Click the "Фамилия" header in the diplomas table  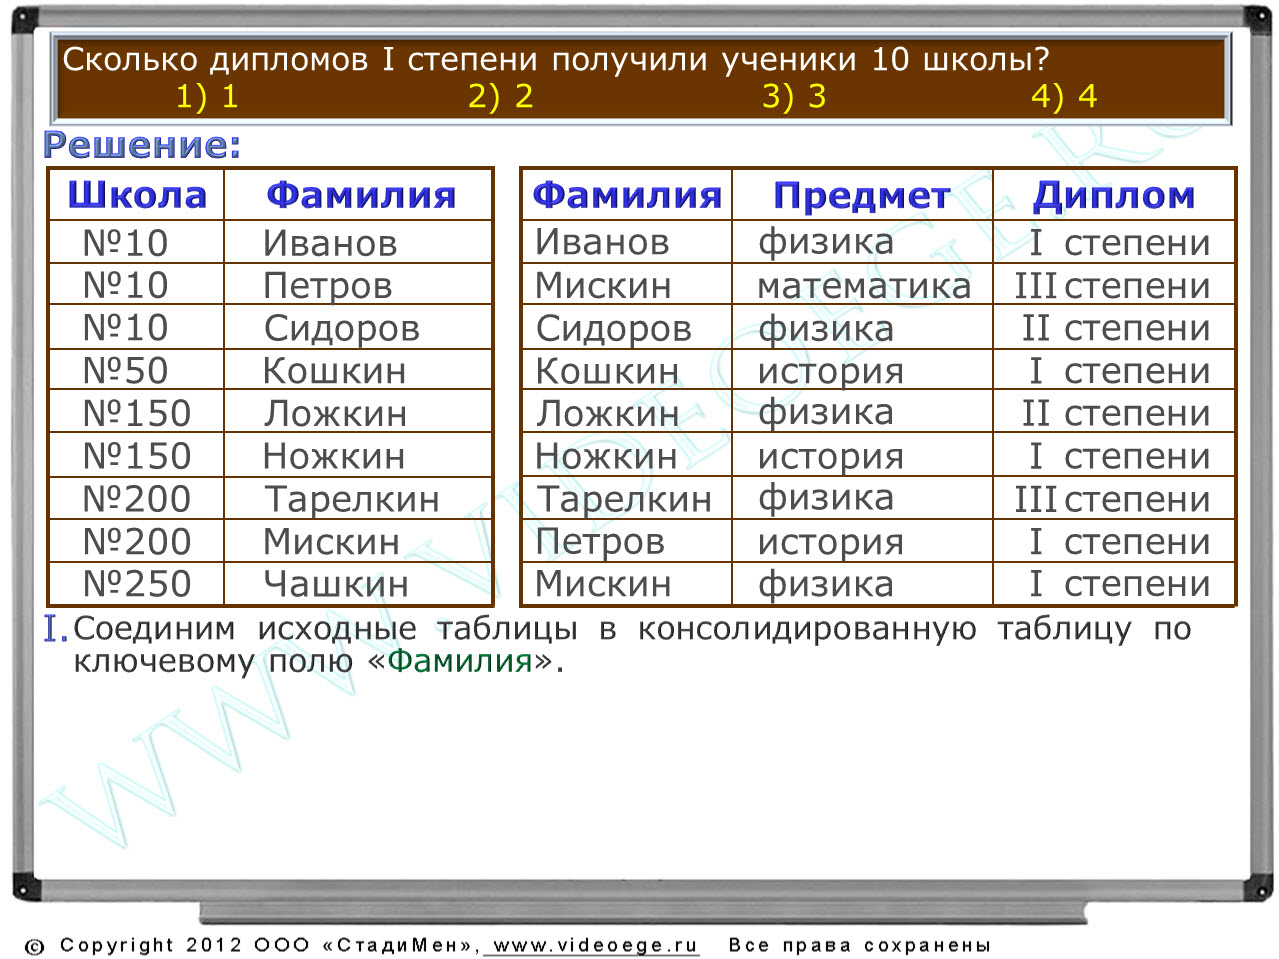pos(627,195)
